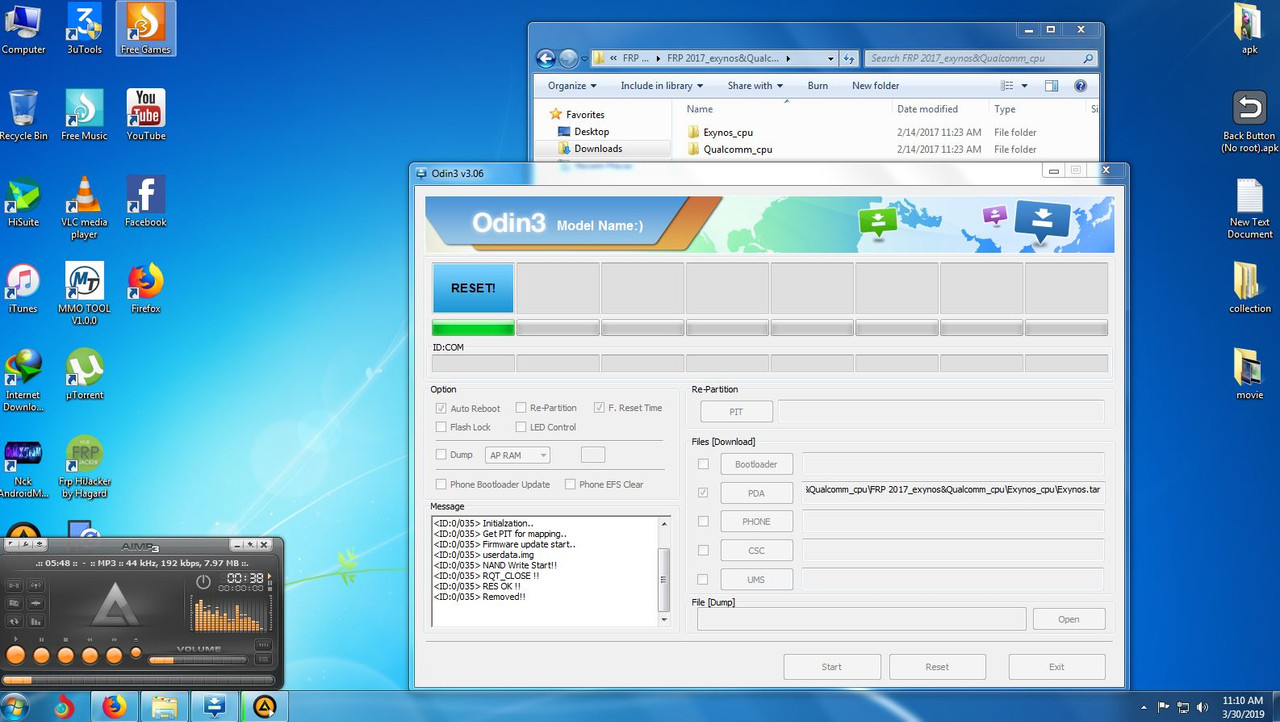This screenshot has width=1280, height=722.
Task: Open the VLC media player icon
Action: point(84,207)
